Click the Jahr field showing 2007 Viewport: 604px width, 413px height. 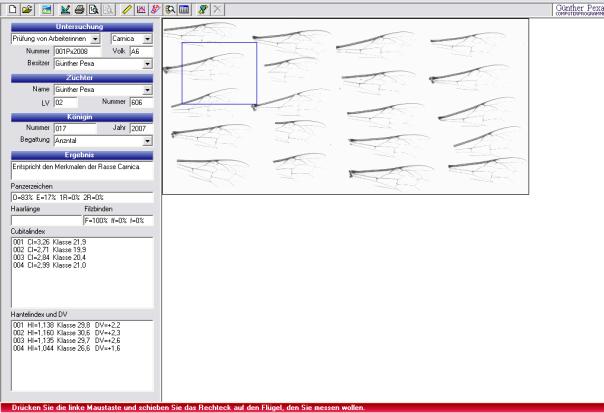pyautogui.click(x=140, y=129)
